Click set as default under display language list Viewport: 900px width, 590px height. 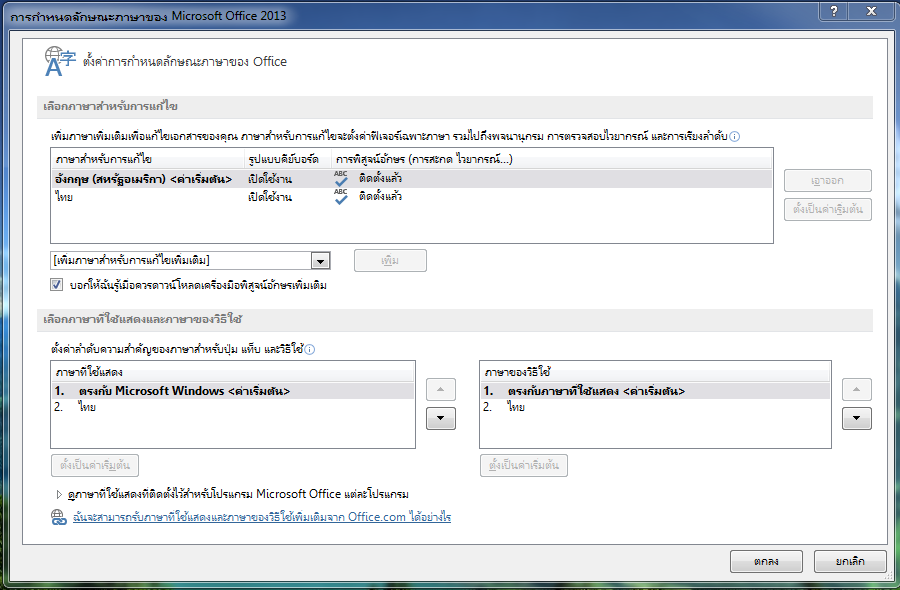[x=95, y=465]
